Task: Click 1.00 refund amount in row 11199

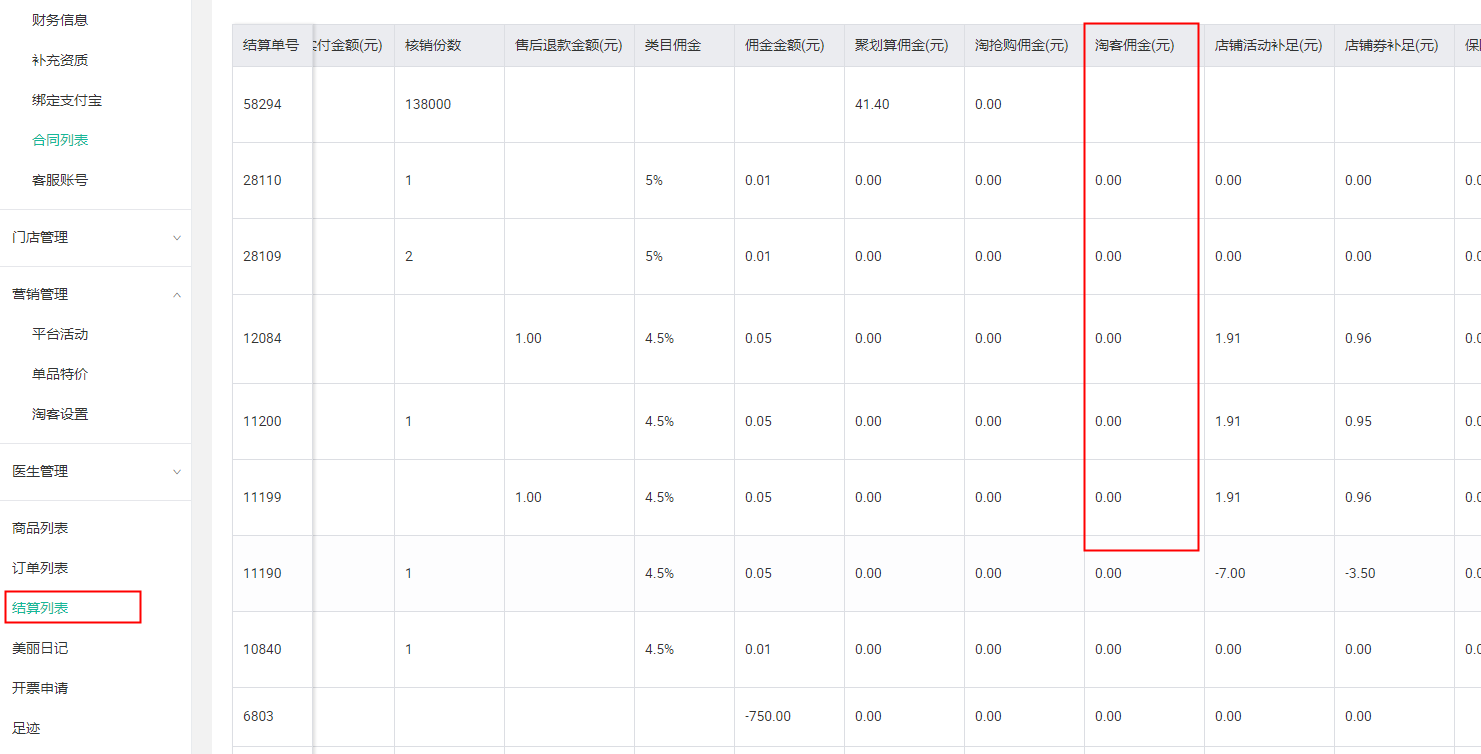Action: coord(528,497)
